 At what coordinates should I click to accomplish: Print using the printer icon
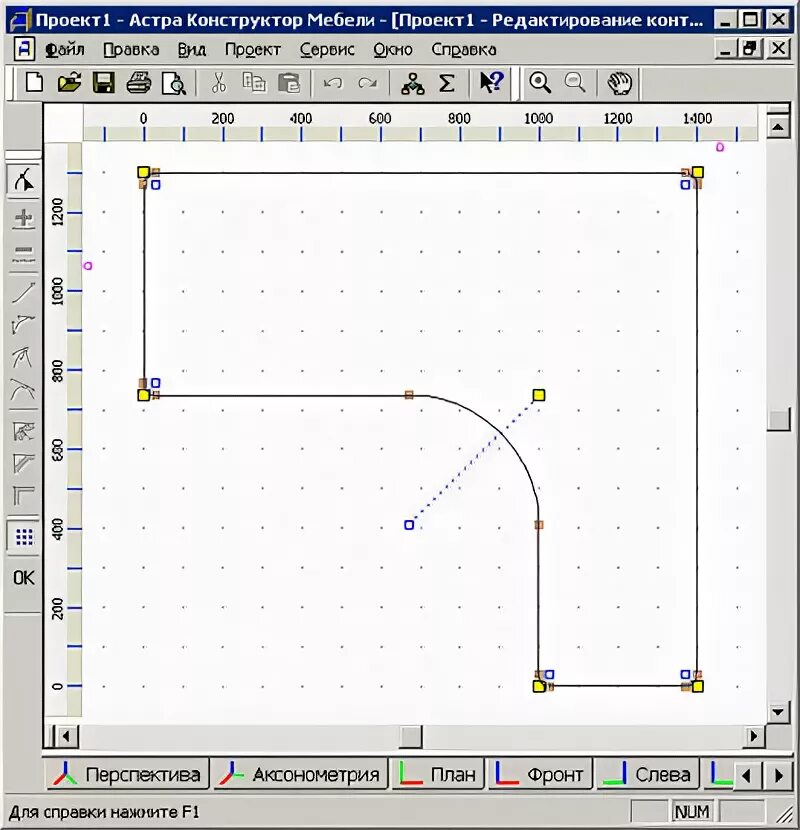click(x=139, y=83)
